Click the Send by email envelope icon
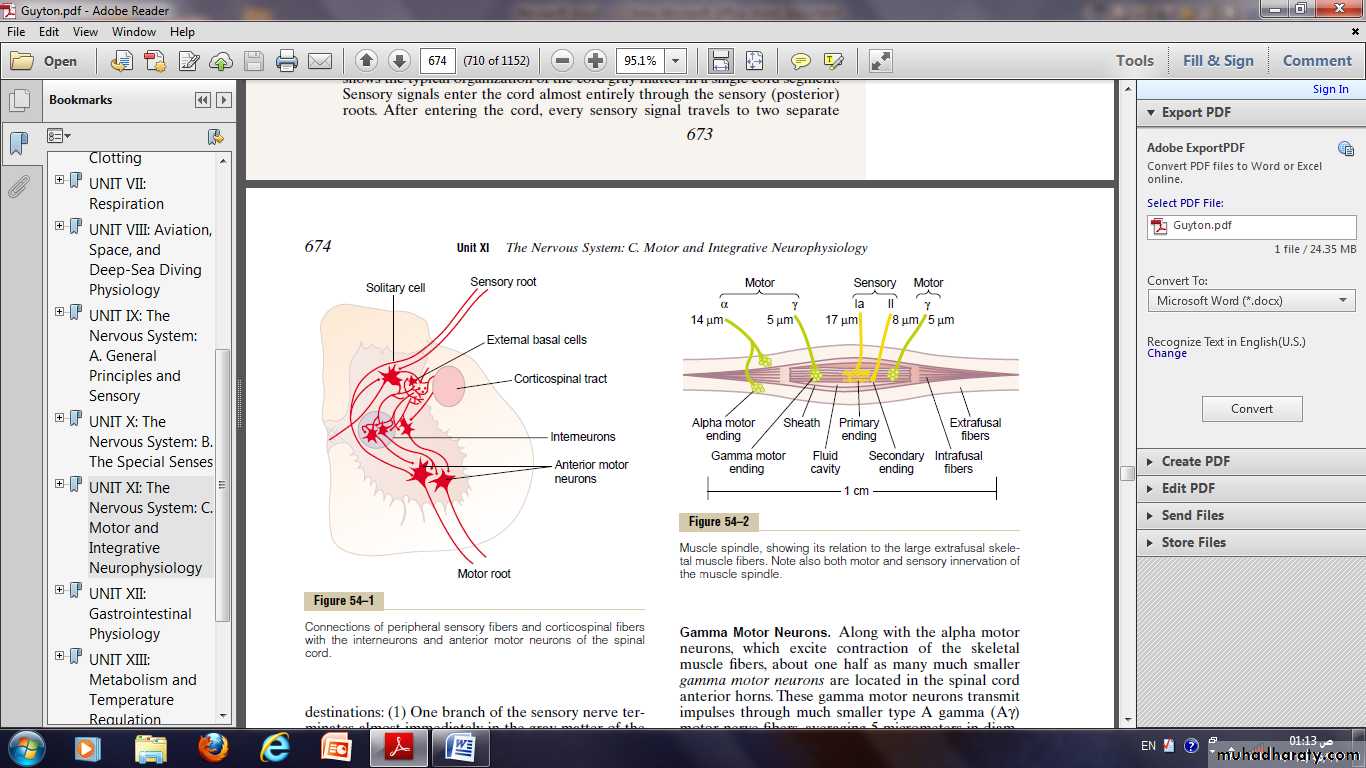 pyautogui.click(x=320, y=61)
